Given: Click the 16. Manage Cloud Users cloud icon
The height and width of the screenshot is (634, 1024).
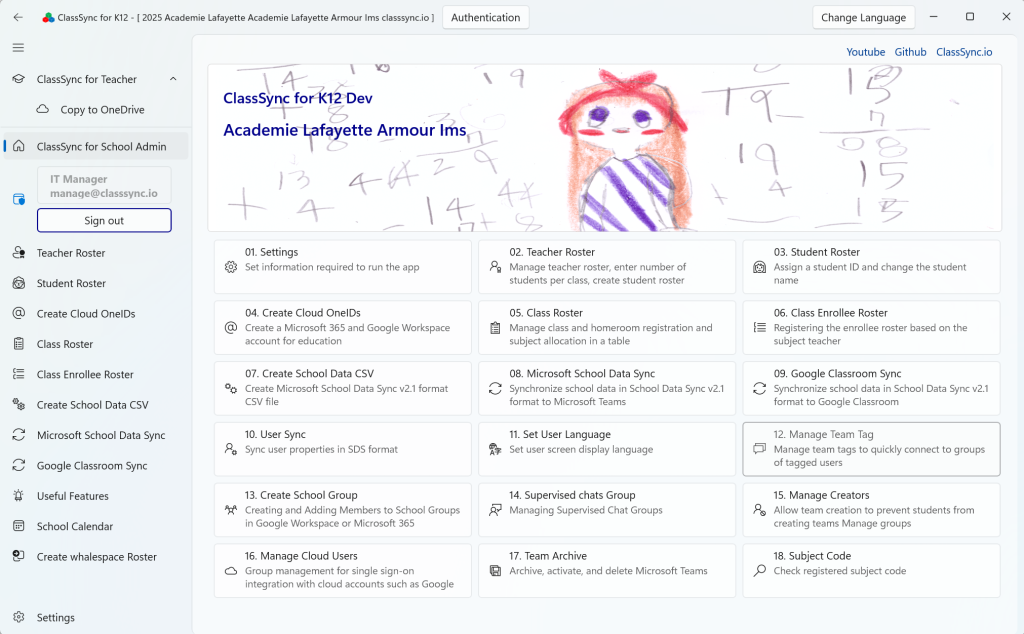Looking at the screenshot, I should (231, 571).
